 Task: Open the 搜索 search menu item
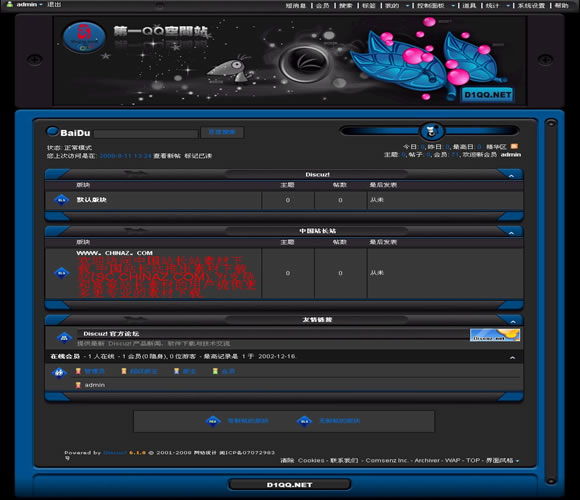point(346,6)
